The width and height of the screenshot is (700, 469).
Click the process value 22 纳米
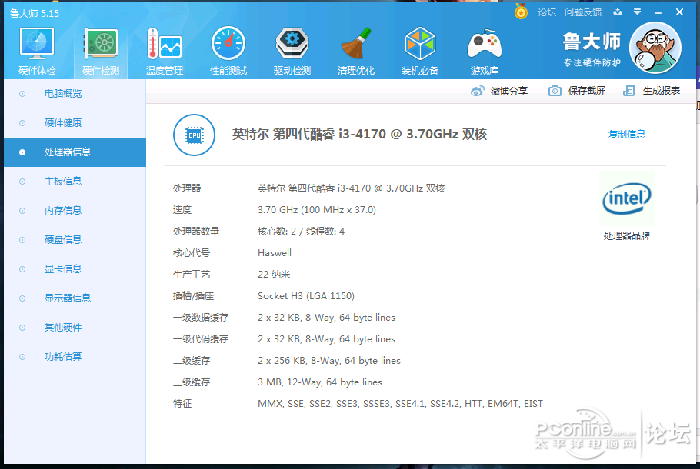(274, 274)
